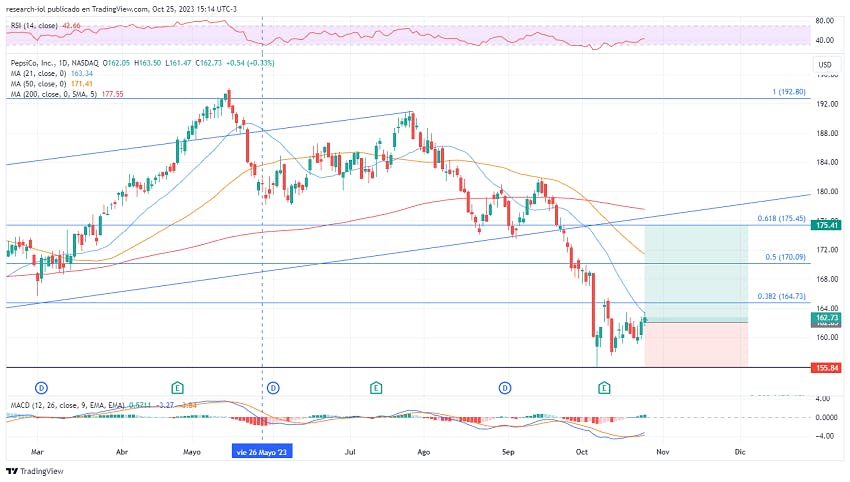Click the 184.00 price axis value

[827, 162]
